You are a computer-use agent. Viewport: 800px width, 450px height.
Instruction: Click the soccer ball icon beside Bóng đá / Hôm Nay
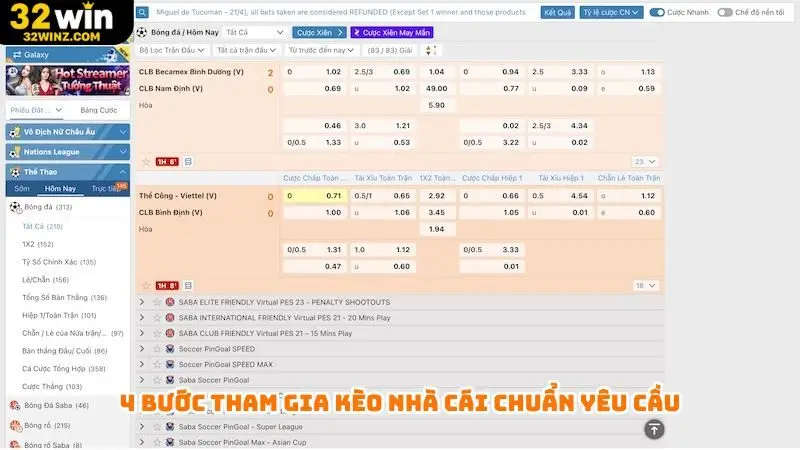[142, 32]
